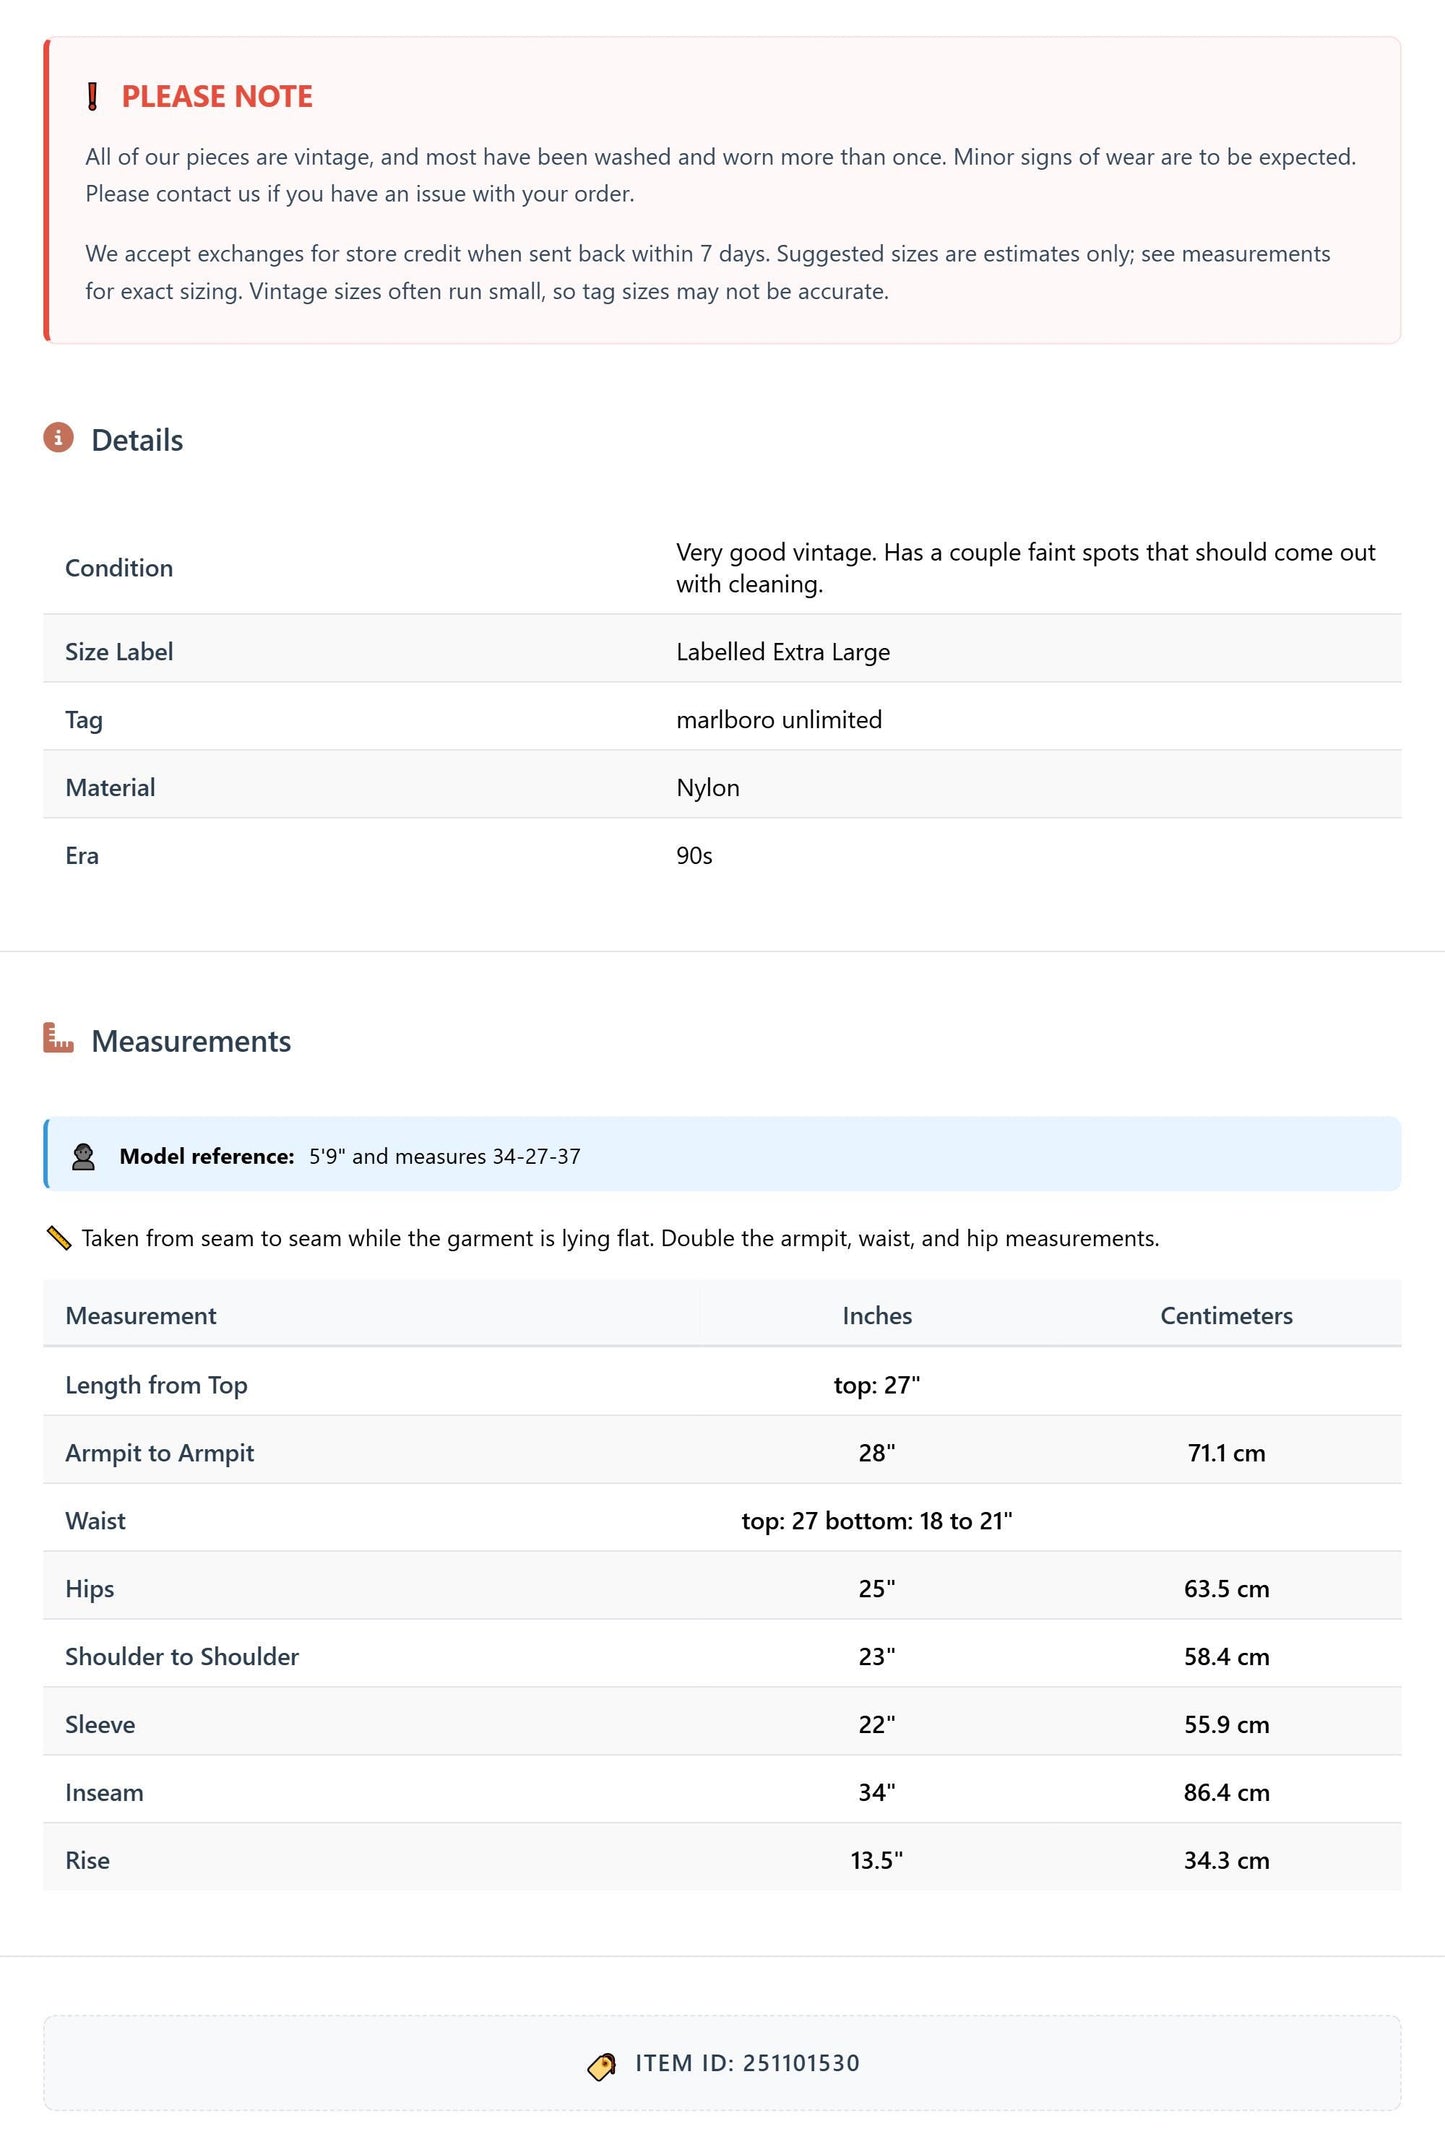
Task: Click the Centimeters column header
Action: [x=1226, y=1316]
